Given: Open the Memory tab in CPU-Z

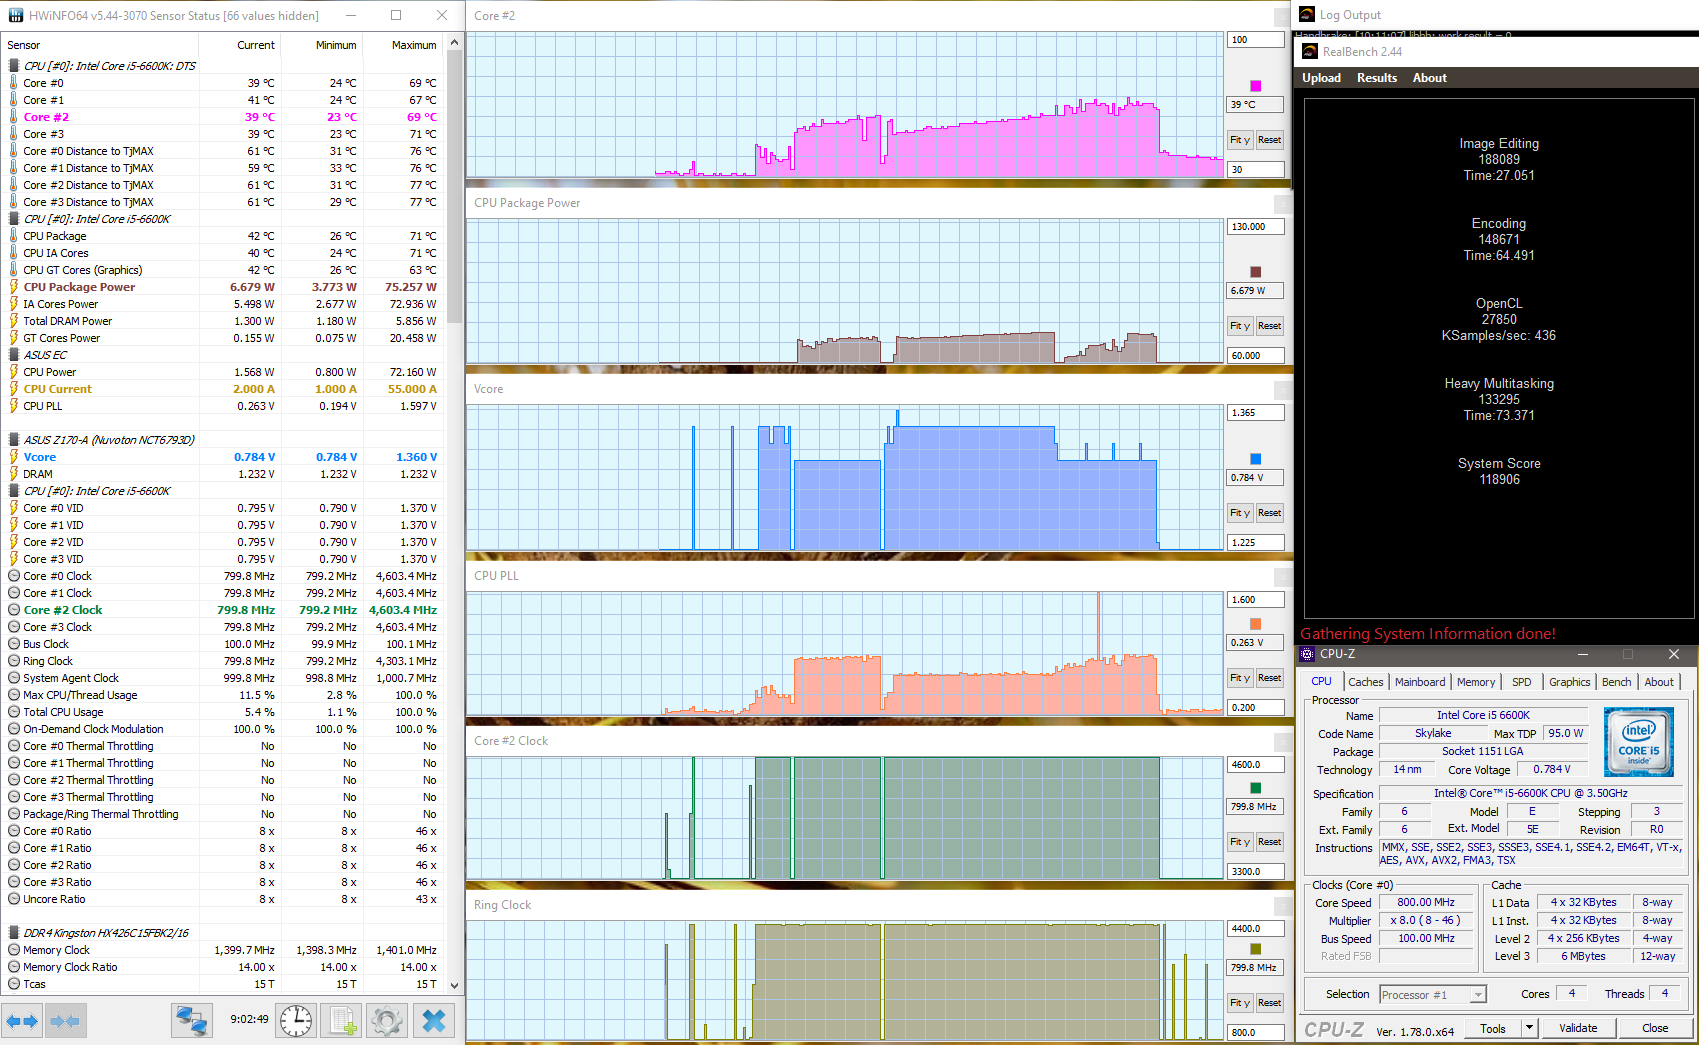Looking at the screenshot, I should pyautogui.click(x=1476, y=682).
